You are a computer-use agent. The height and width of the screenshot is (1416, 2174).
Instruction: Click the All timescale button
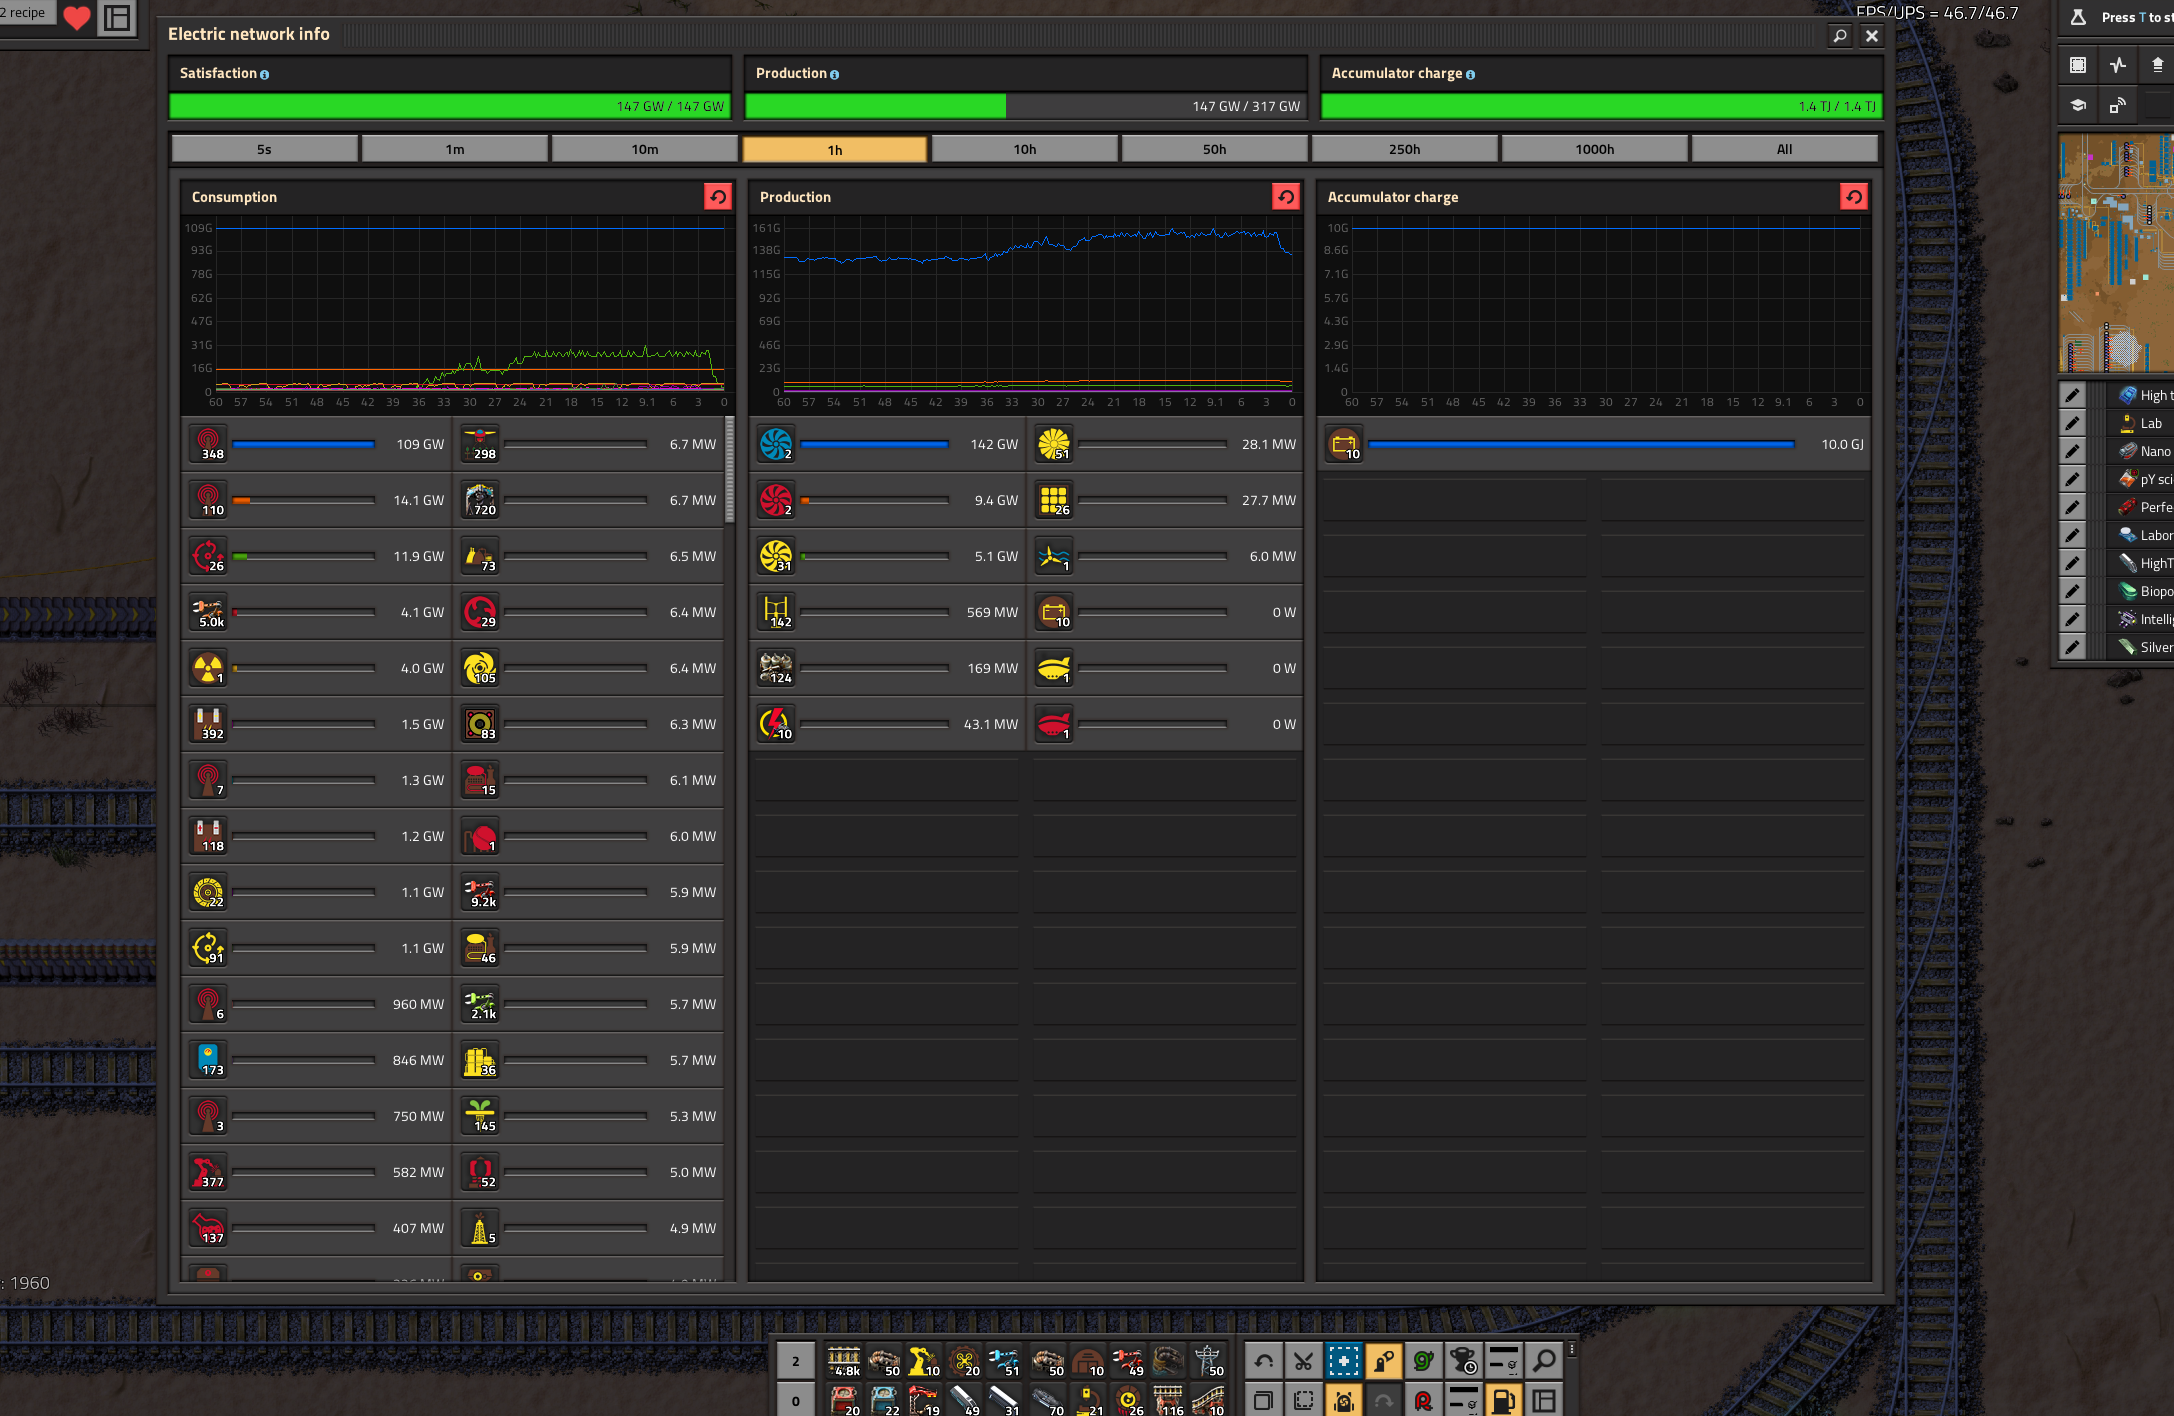(x=1784, y=149)
